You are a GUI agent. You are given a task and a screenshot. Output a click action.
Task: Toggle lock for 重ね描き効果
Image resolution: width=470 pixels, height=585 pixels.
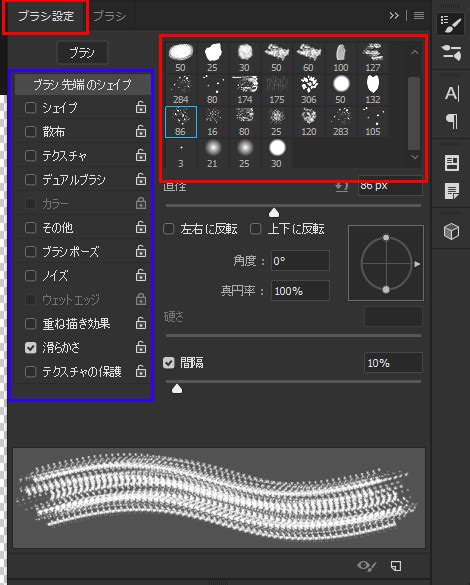(x=141, y=323)
